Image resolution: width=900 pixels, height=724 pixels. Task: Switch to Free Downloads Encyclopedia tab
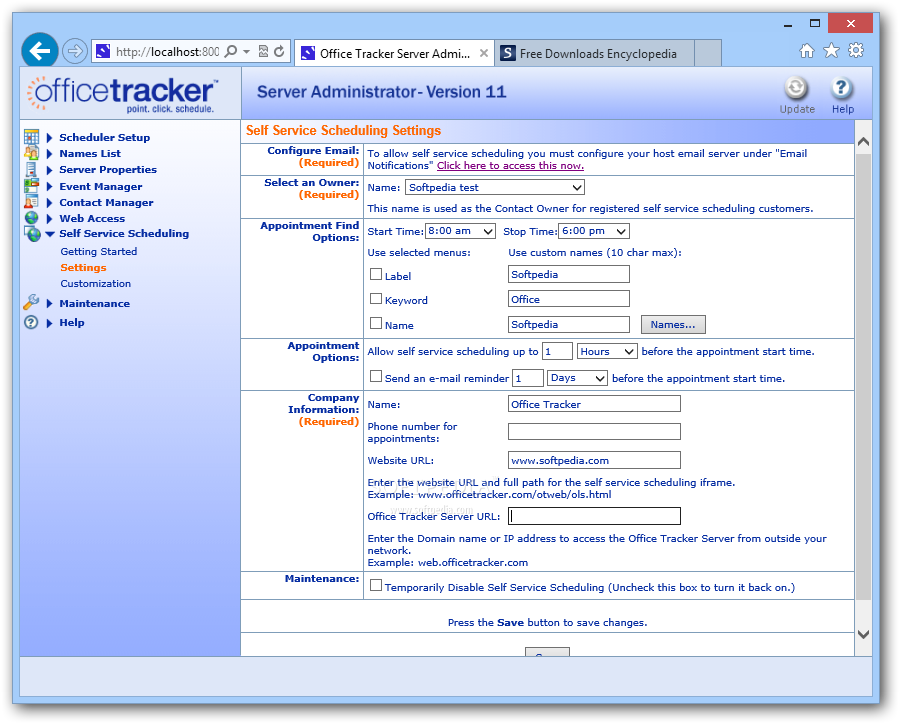594,53
